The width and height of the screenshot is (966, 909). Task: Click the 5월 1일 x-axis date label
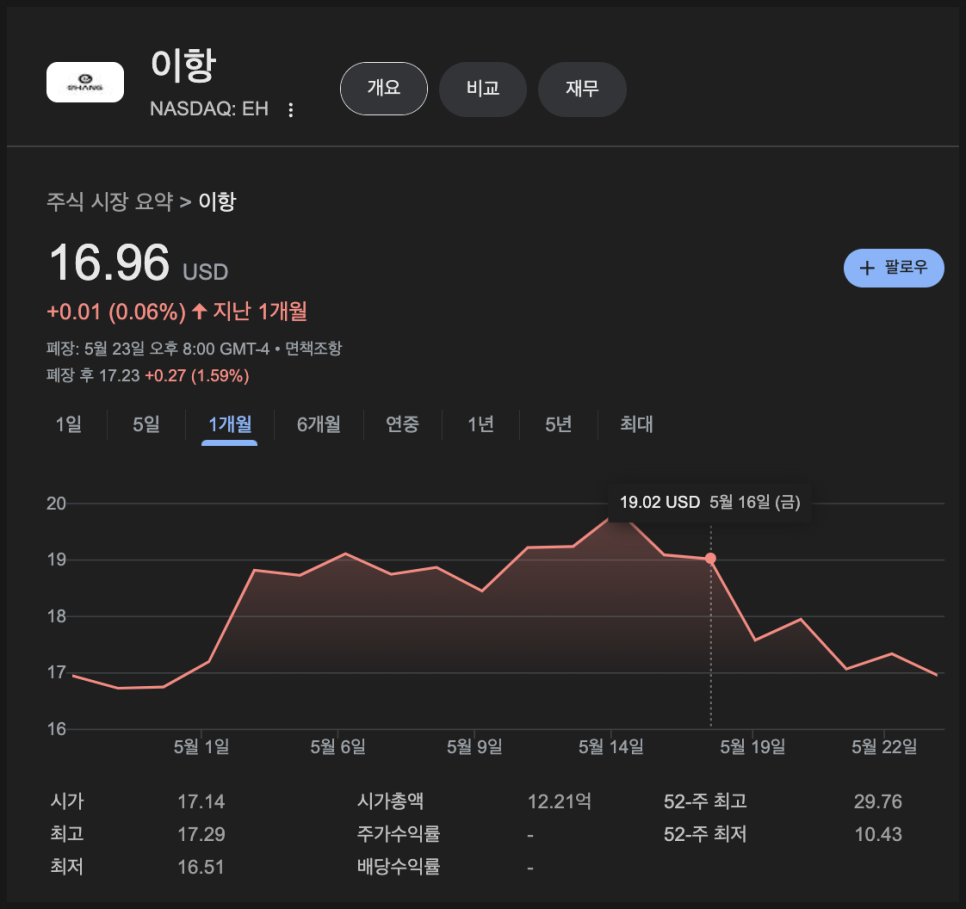201,747
